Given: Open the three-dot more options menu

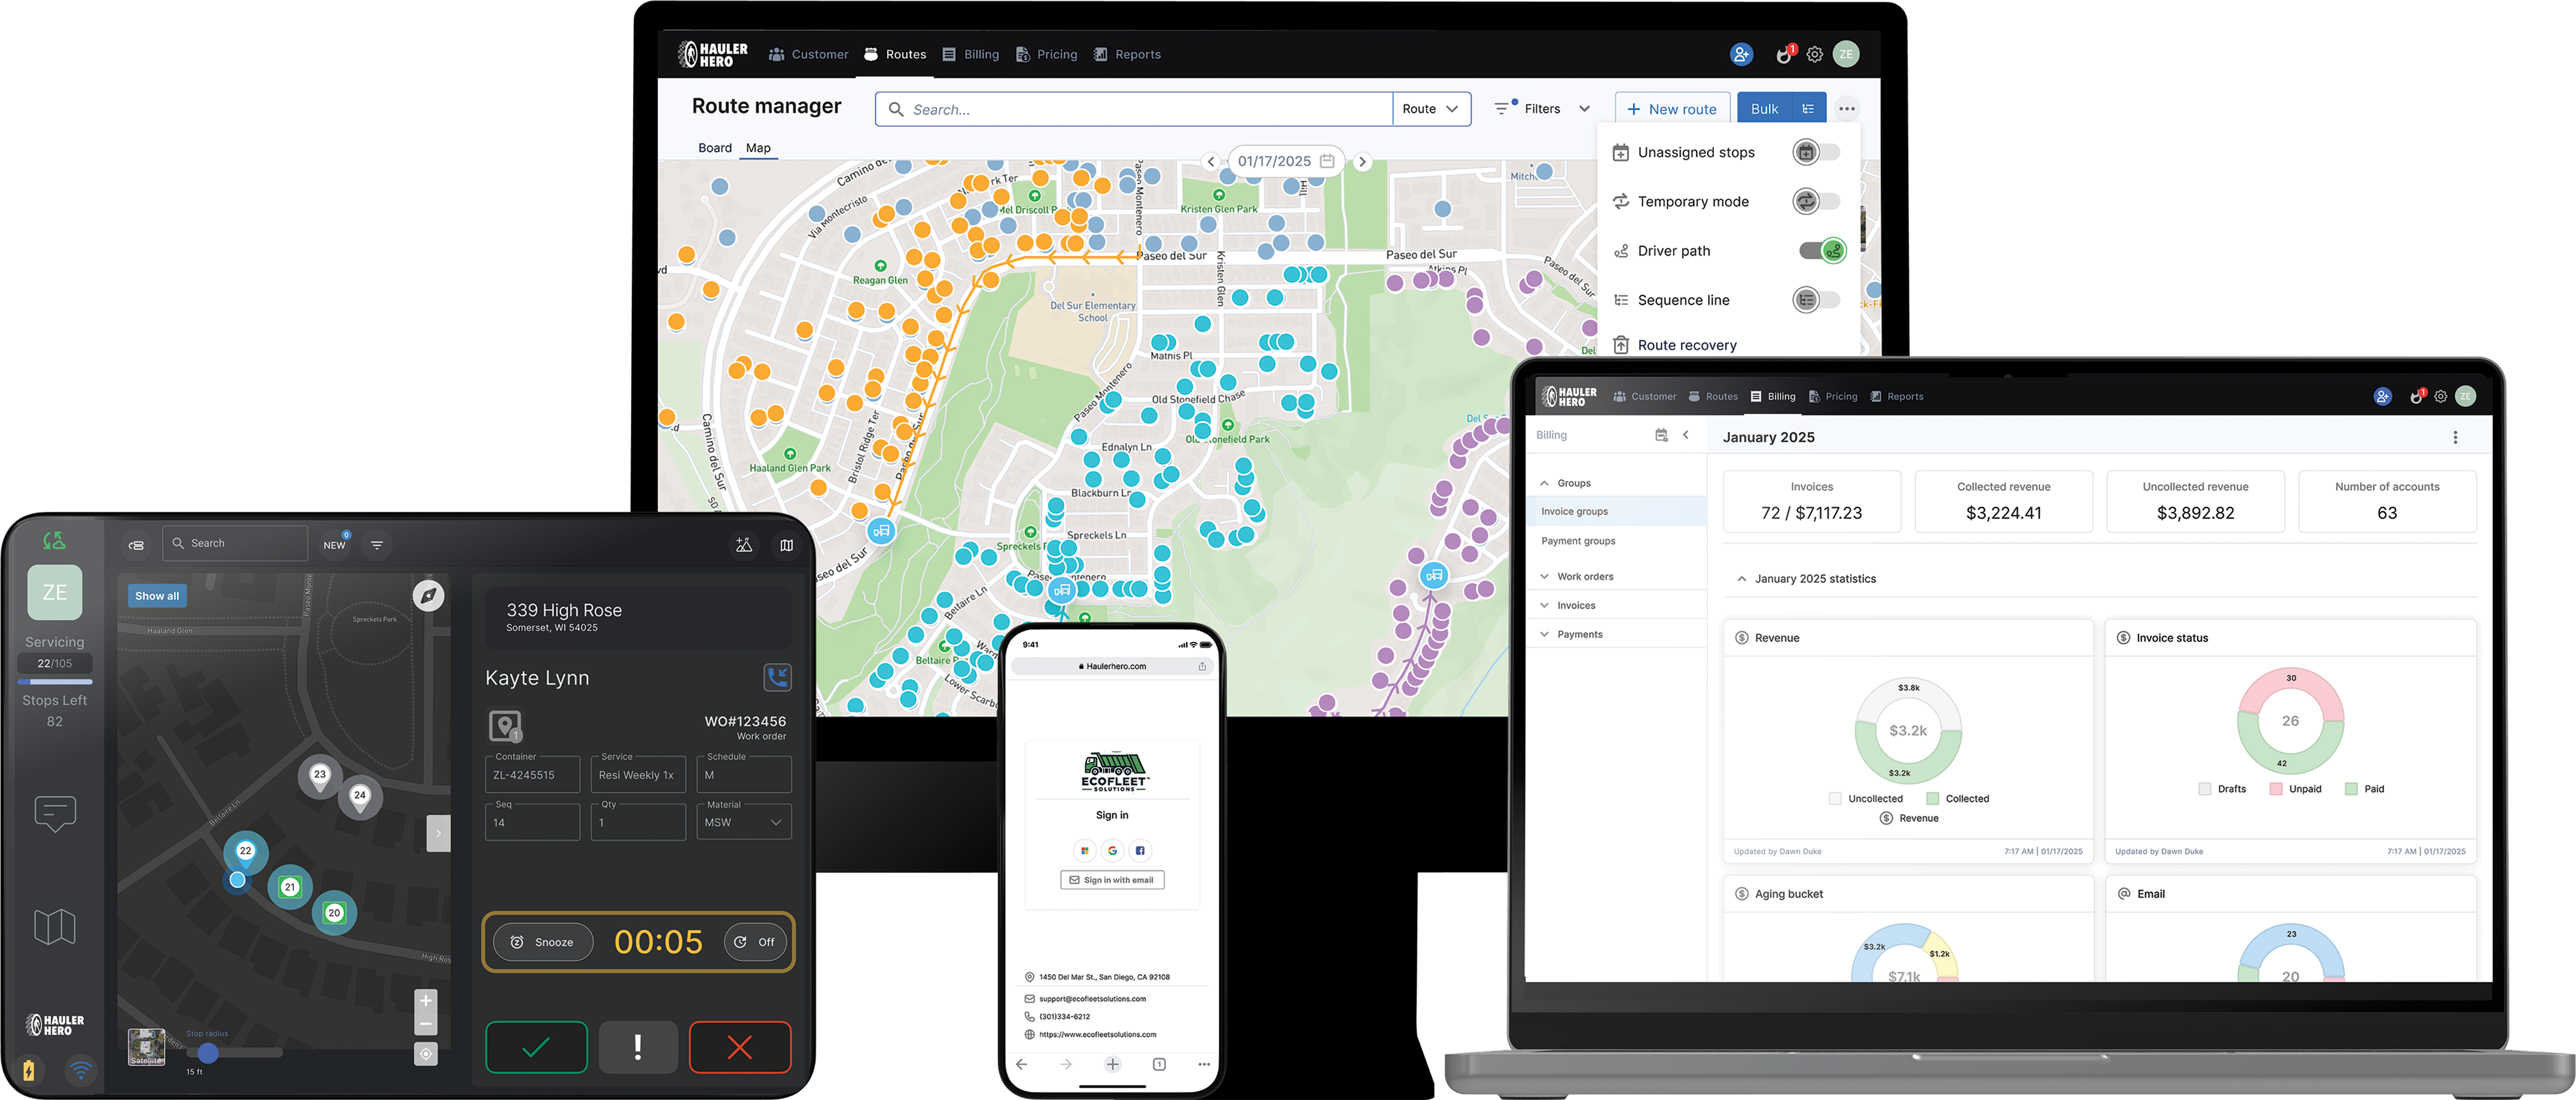Looking at the screenshot, I should tap(1846, 109).
